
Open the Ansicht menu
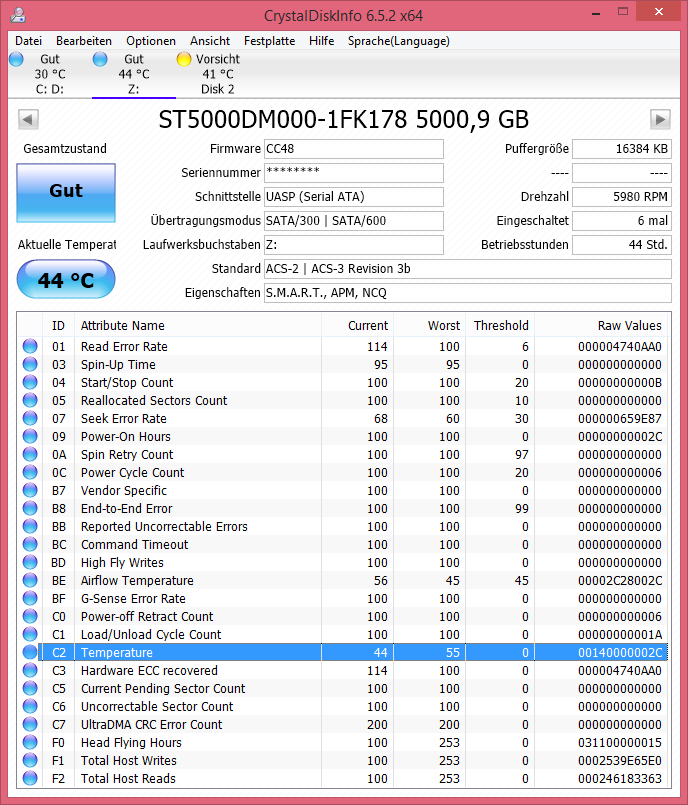point(210,41)
